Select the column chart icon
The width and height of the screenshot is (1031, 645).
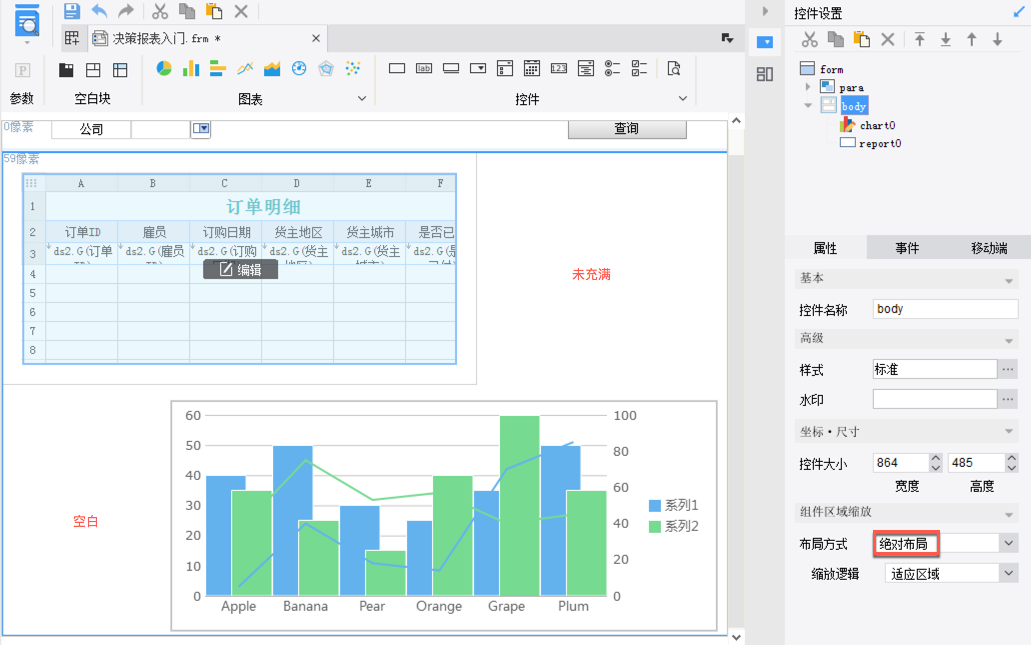tap(191, 69)
